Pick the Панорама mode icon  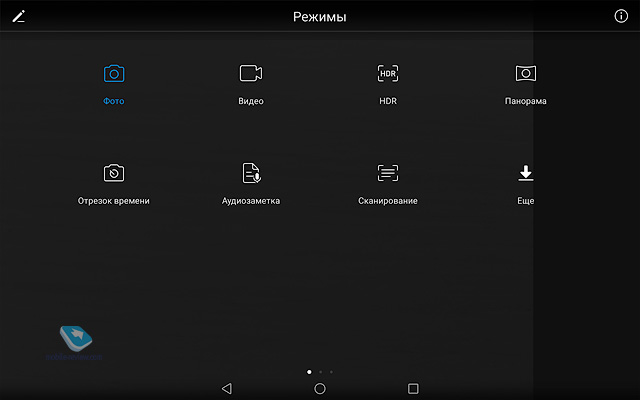525,73
